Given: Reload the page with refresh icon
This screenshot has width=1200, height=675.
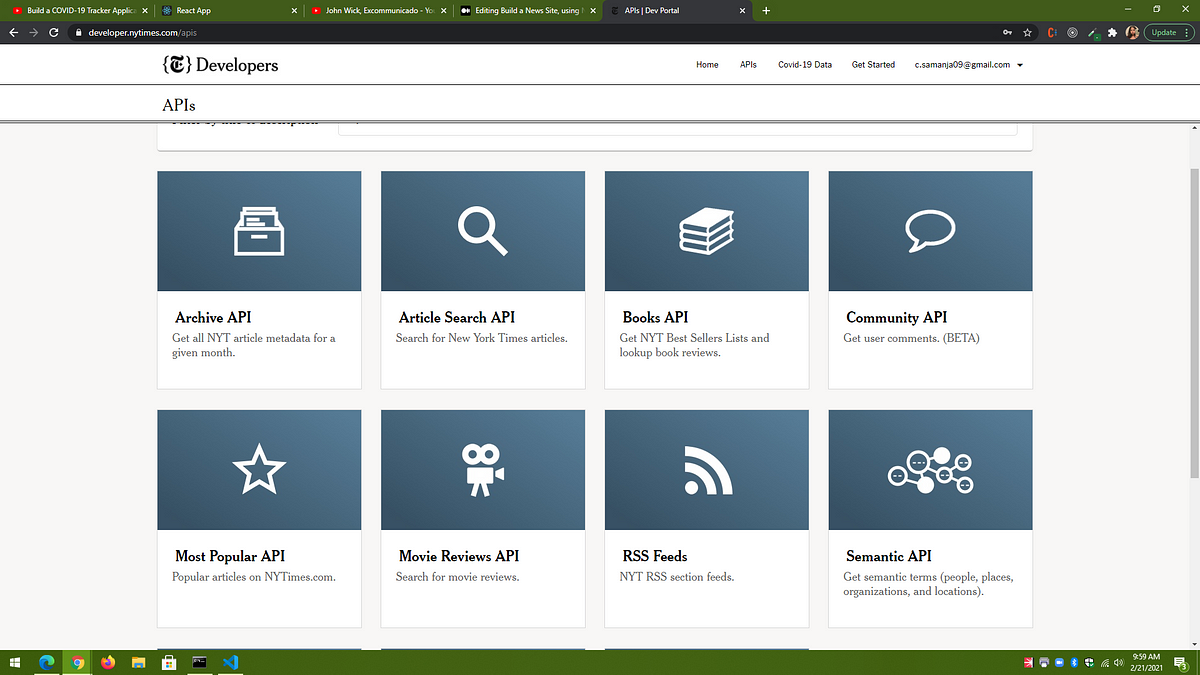Looking at the screenshot, I should pyautogui.click(x=54, y=32).
